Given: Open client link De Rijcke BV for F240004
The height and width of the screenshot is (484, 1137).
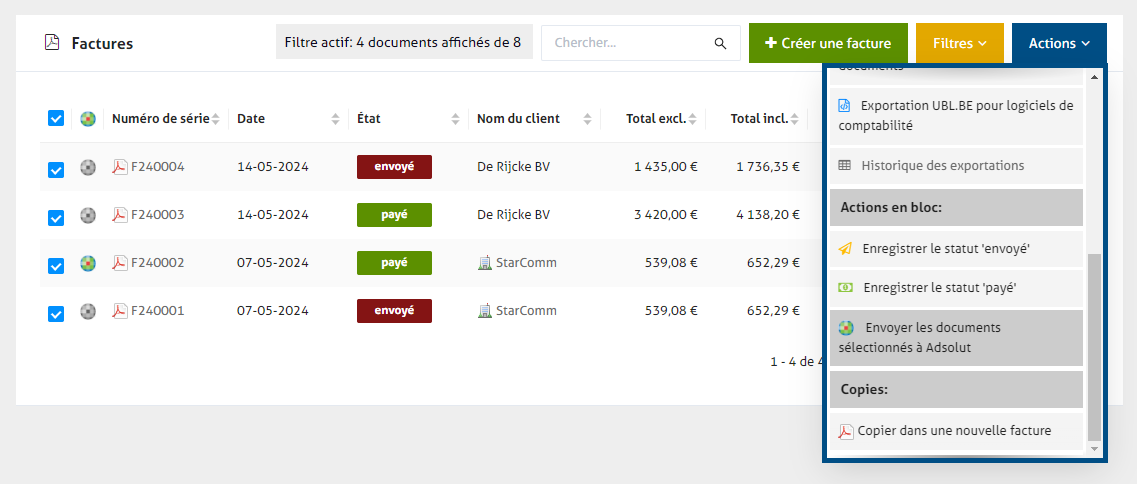Looking at the screenshot, I should 513,167.
